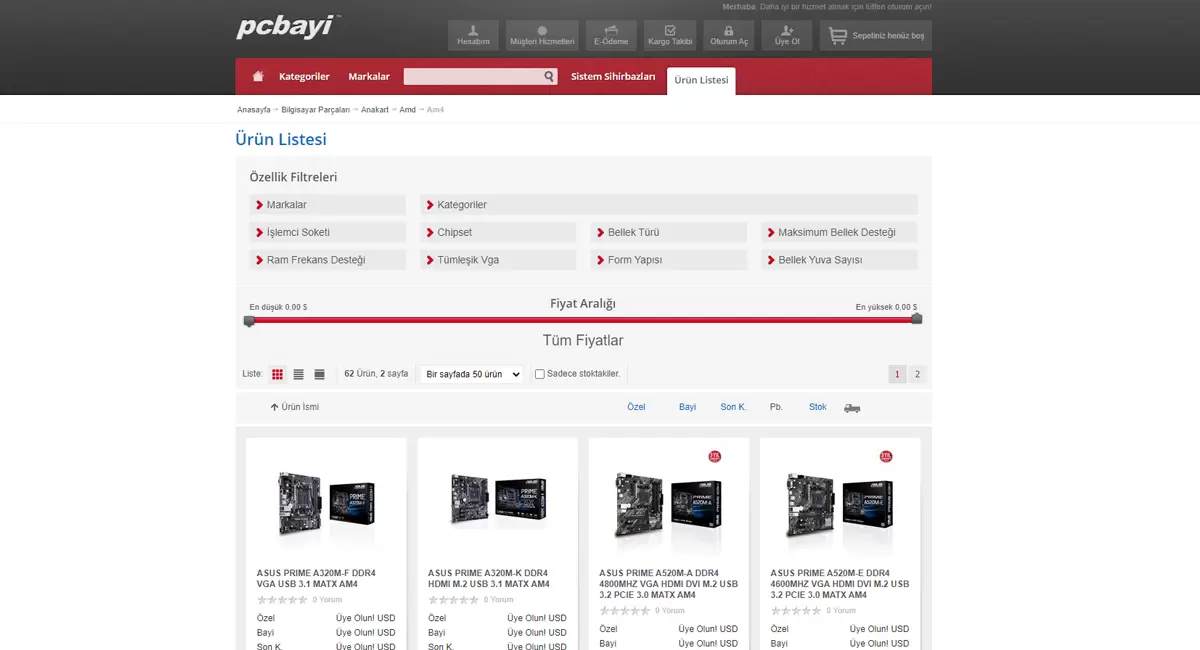Rate ASUS PRIME A320M-K stars
The height and width of the screenshot is (650, 1200).
pos(453,600)
